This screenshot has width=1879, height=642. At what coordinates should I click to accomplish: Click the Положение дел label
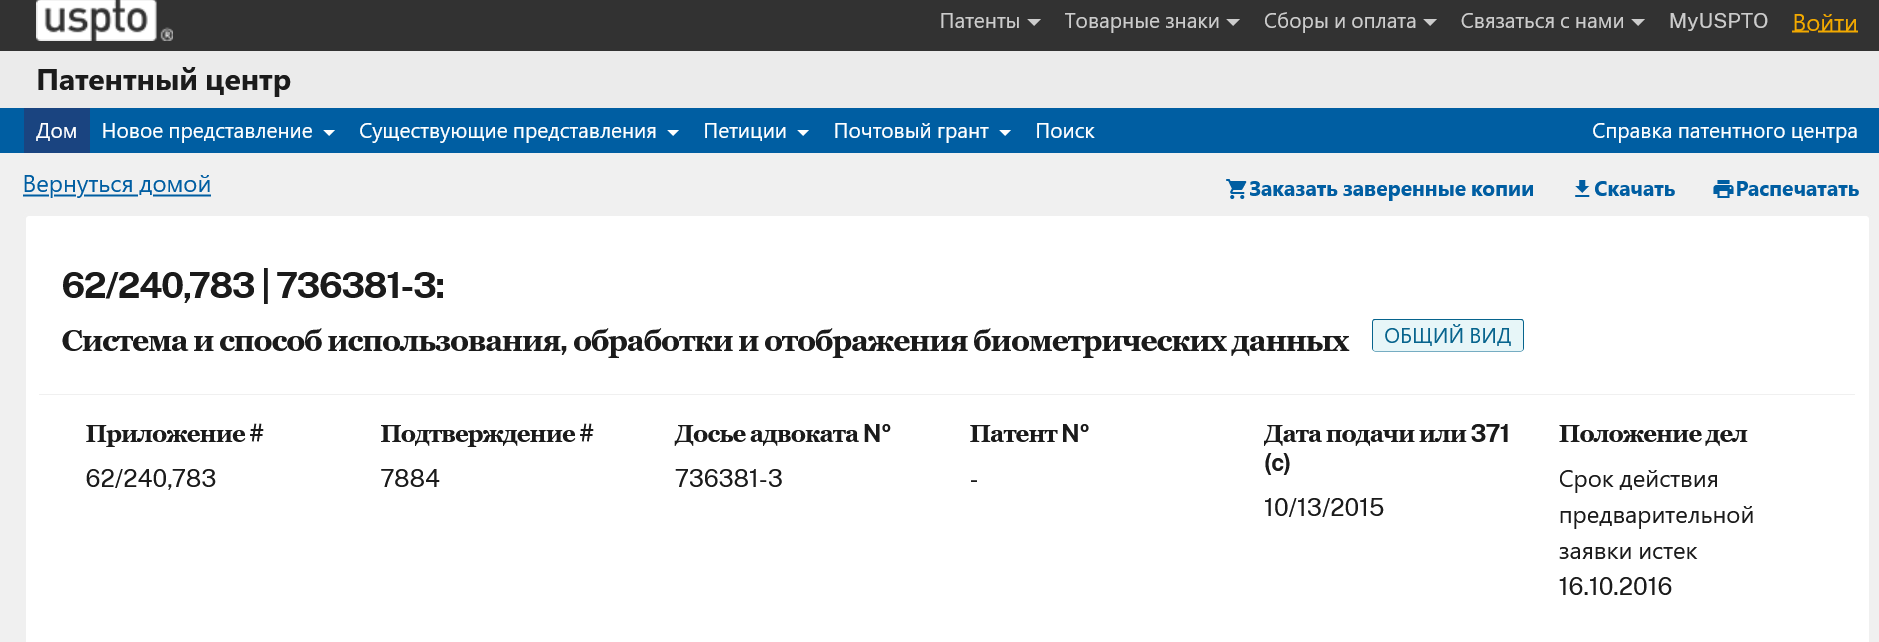pos(1653,434)
